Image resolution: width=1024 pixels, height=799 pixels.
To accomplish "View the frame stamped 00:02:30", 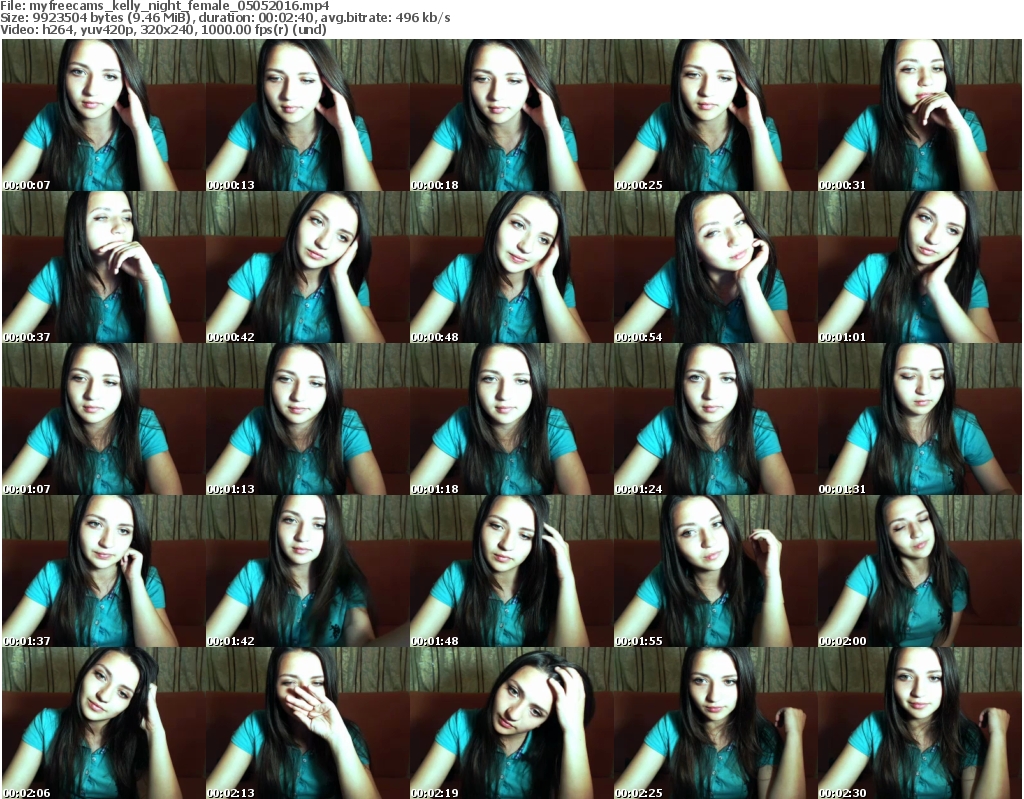I will pyautogui.click(x=919, y=723).
